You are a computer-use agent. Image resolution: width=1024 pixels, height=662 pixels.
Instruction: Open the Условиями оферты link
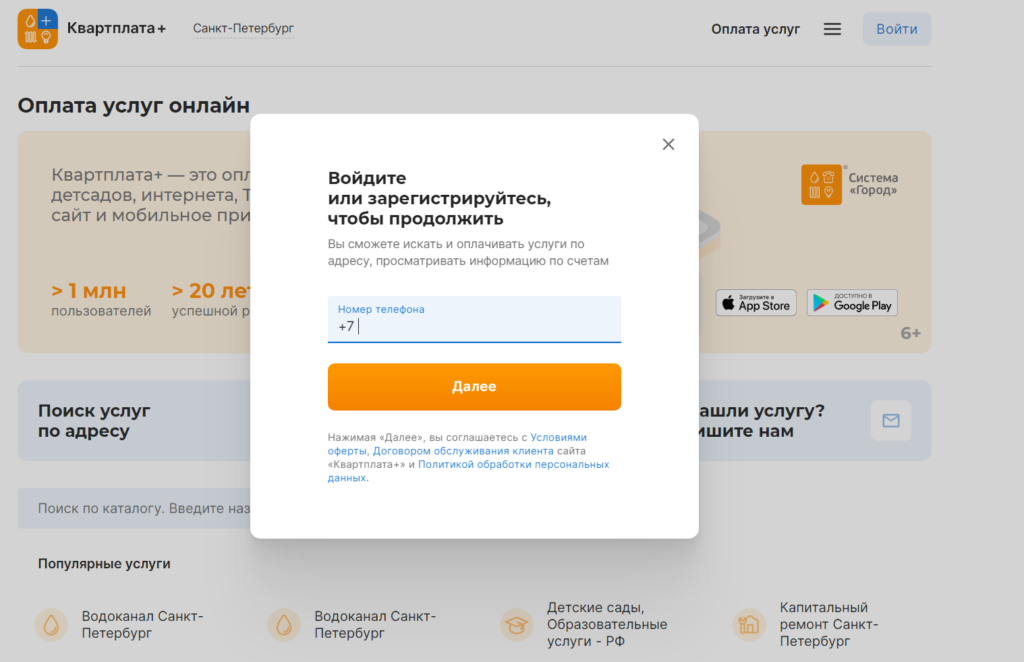457,444
